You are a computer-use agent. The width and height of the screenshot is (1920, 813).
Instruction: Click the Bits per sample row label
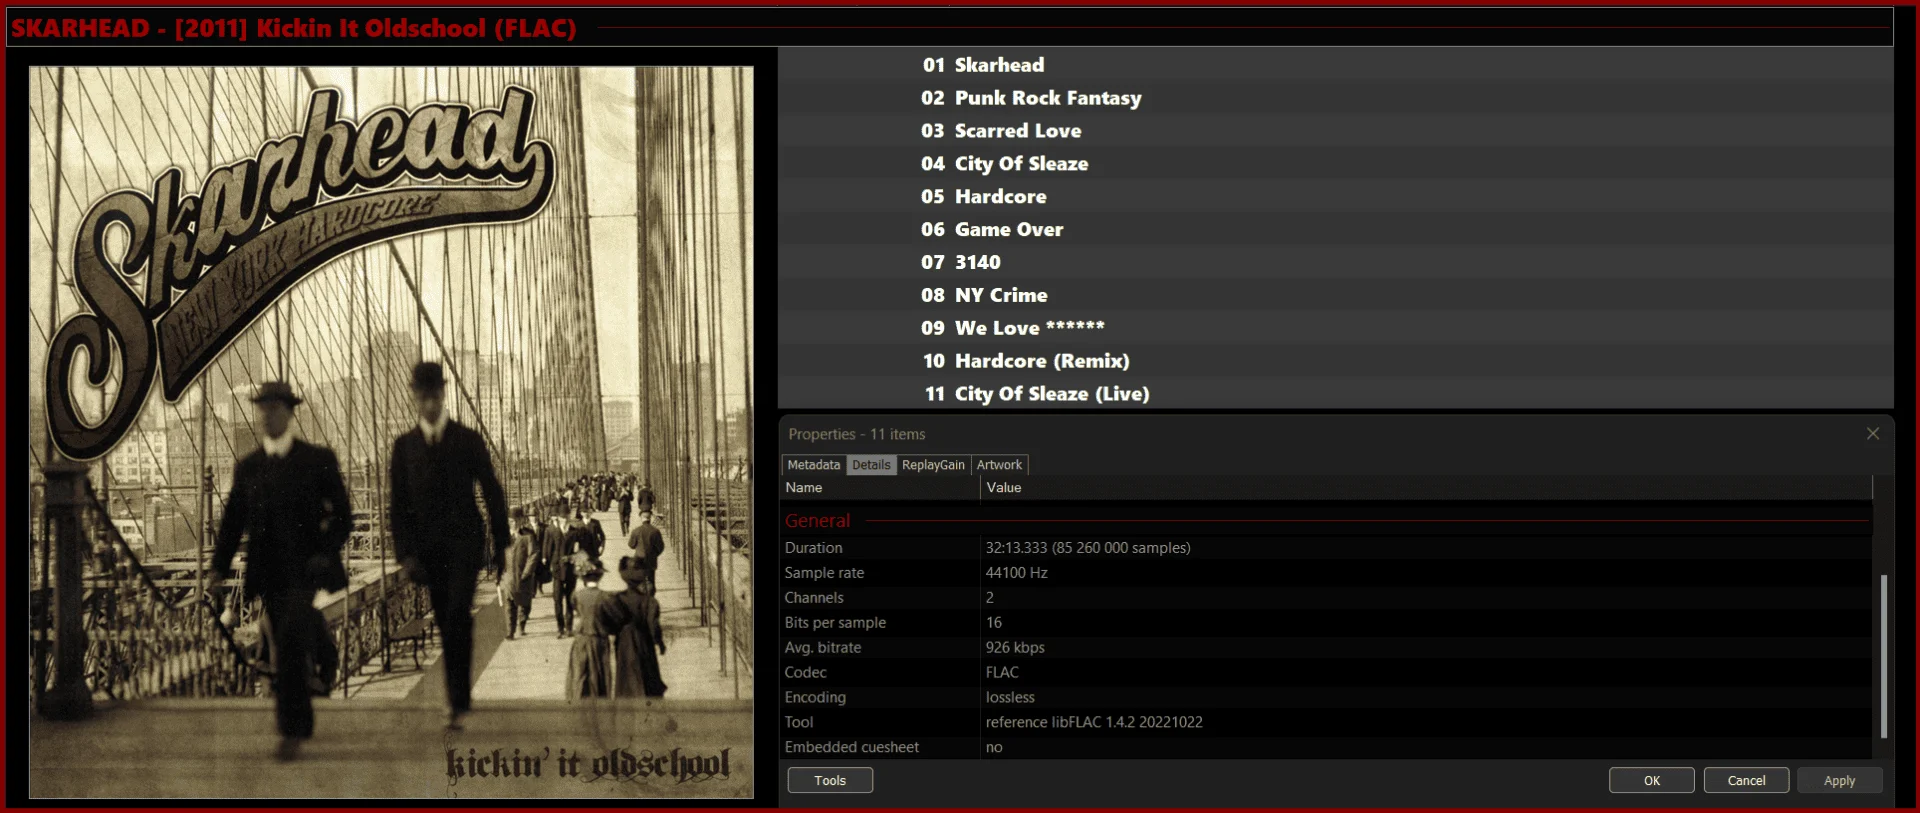[835, 623]
